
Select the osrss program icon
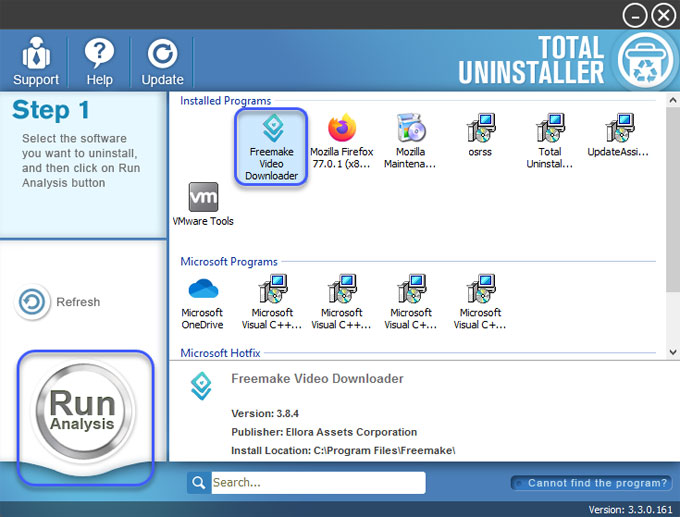(480, 135)
